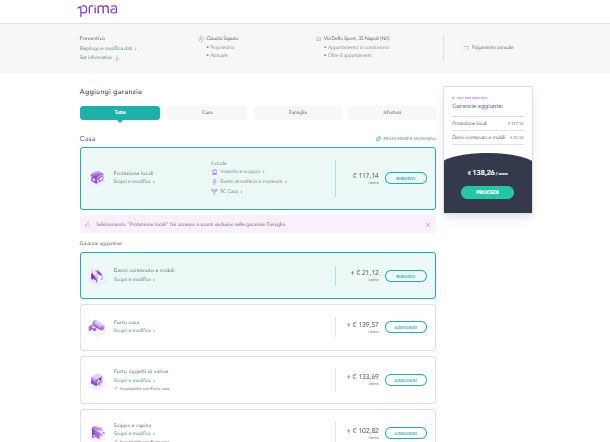Switch to the Casa guarantees tab
Viewport: 610px width, 442px height.
[x=207, y=112]
